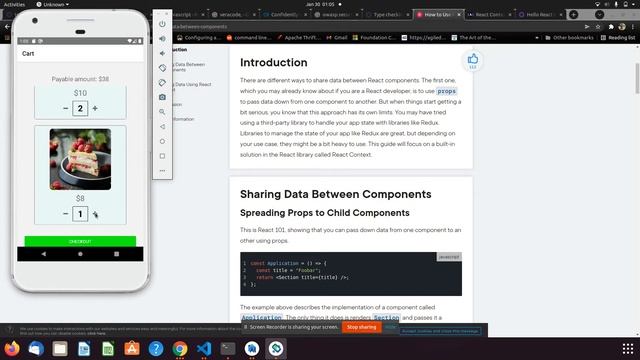Accept cookies and close this message
The image size is (640, 360).
440,331
